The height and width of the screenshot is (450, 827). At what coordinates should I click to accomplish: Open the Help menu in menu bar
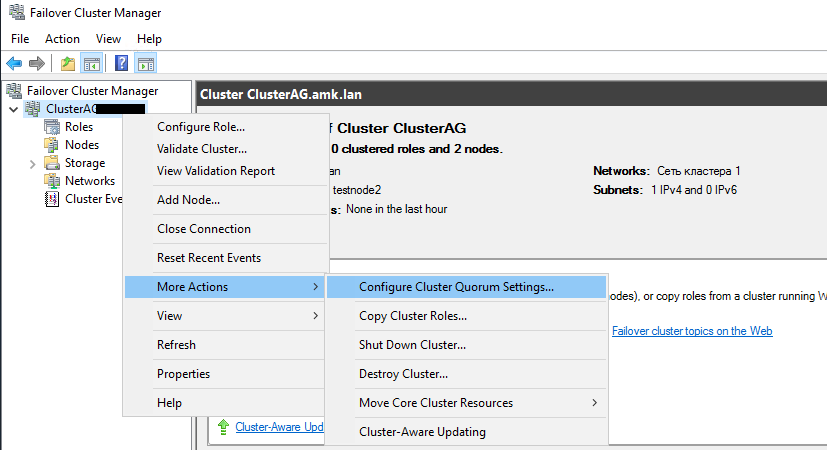pos(149,39)
